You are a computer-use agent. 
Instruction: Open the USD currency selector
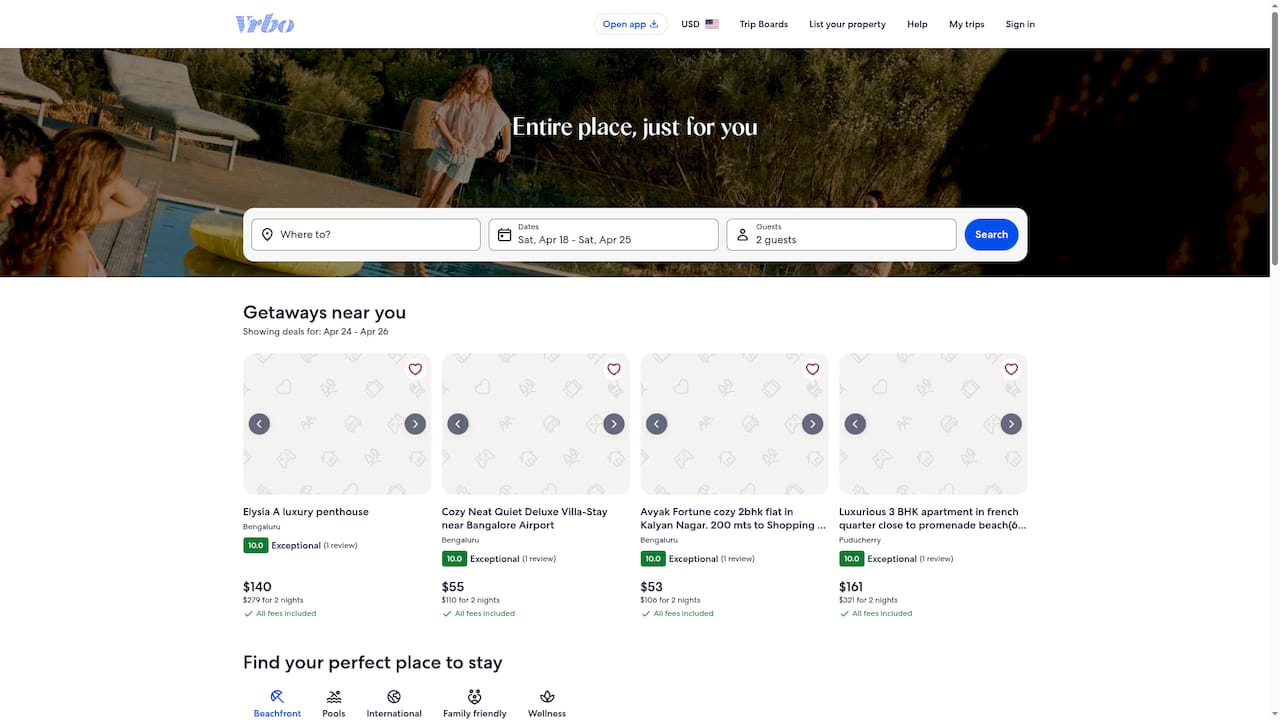(699, 23)
